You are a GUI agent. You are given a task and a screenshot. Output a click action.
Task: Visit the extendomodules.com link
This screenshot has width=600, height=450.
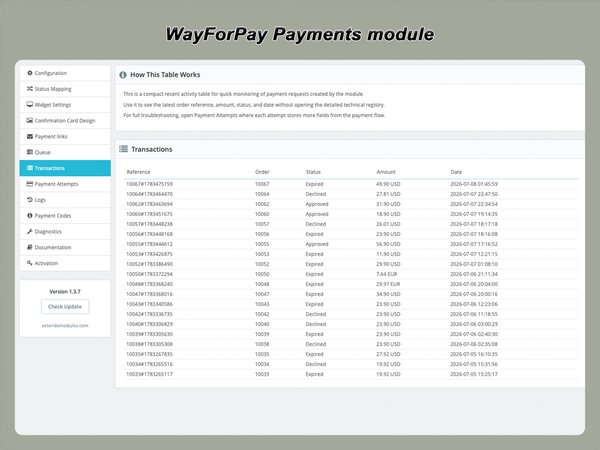pos(65,326)
